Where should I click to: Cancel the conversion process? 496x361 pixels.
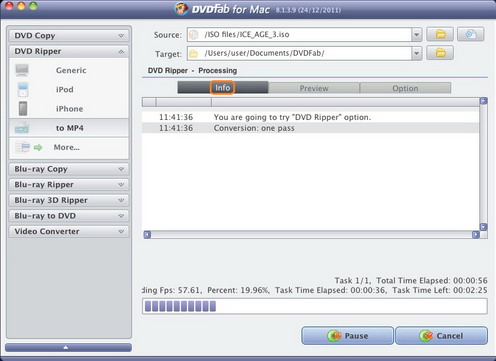click(441, 335)
